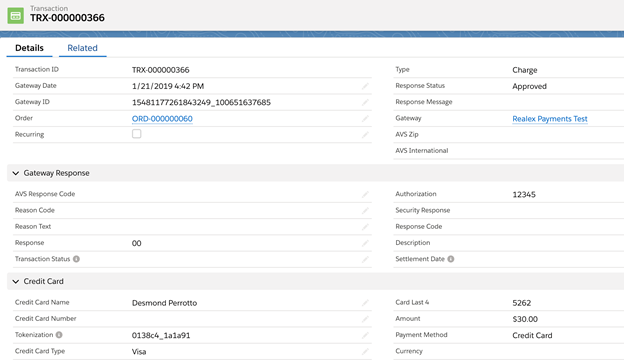The width and height of the screenshot is (624, 363).
Task: Switch to the Related tab
Action: click(x=82, y=48)
